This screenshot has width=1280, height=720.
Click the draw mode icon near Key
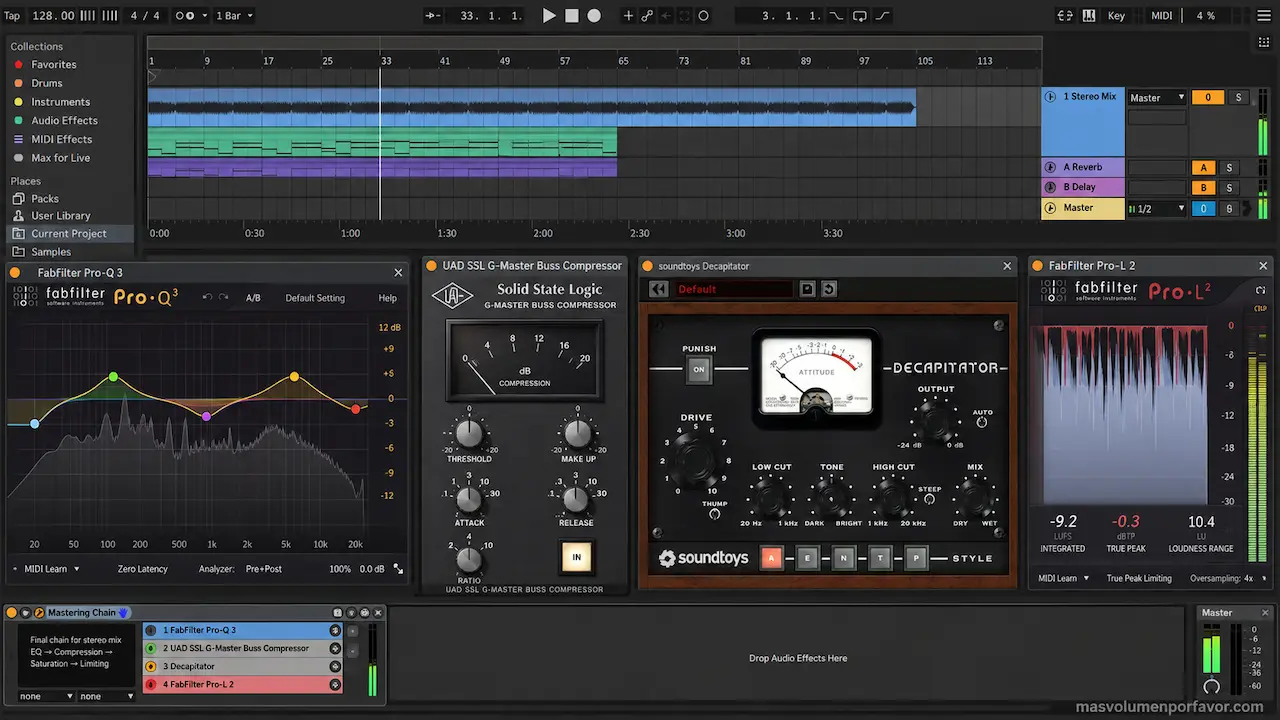click(x=1066, y=16)
